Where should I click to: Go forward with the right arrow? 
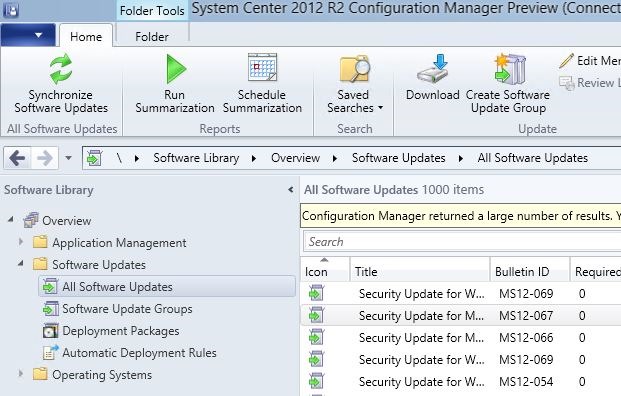[44, 158]
